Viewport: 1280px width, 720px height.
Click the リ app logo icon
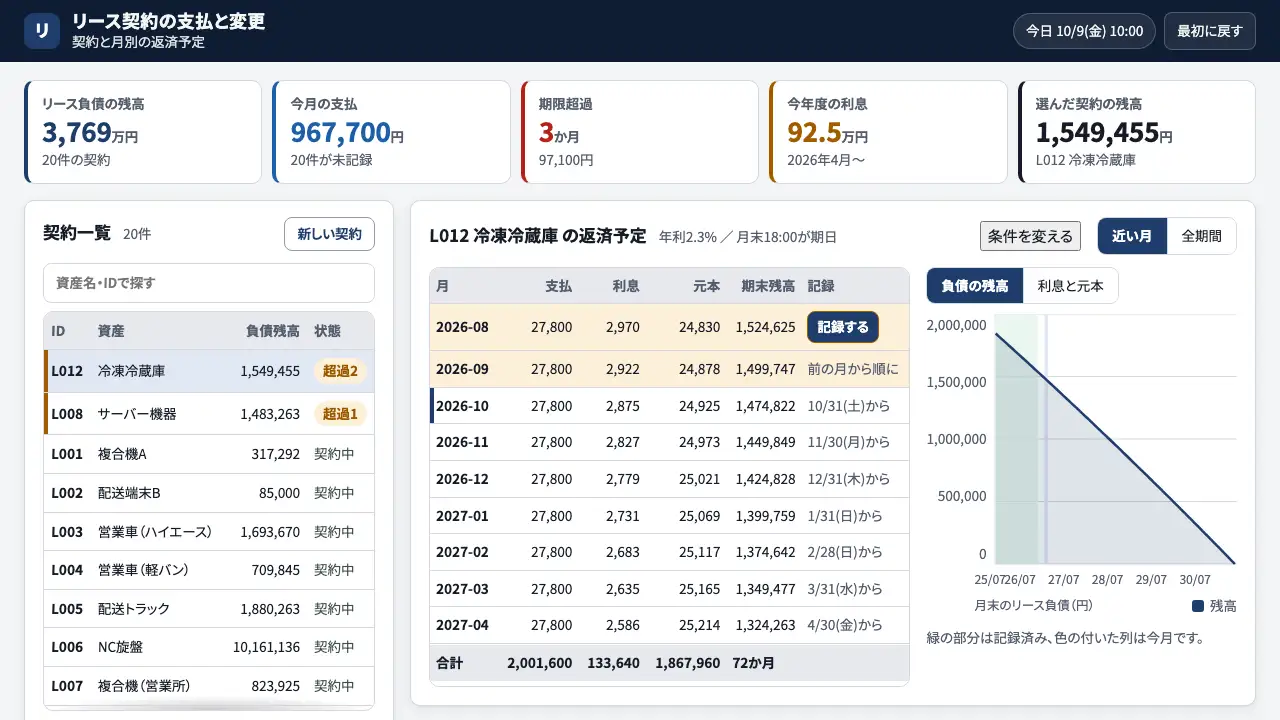[x=42, y=31]
